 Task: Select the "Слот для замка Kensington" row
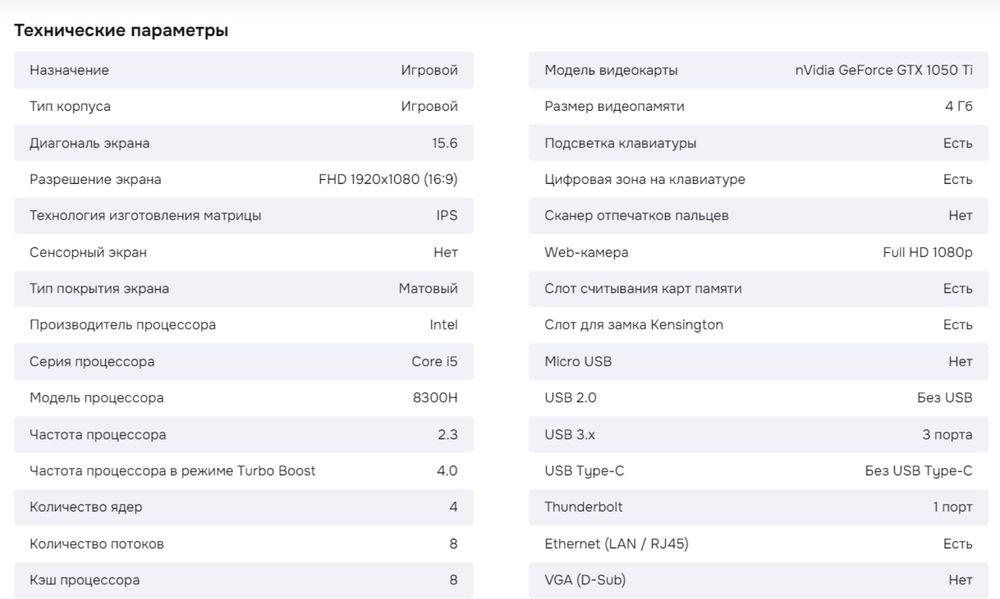pyautogui.click(x=758, y=325)
